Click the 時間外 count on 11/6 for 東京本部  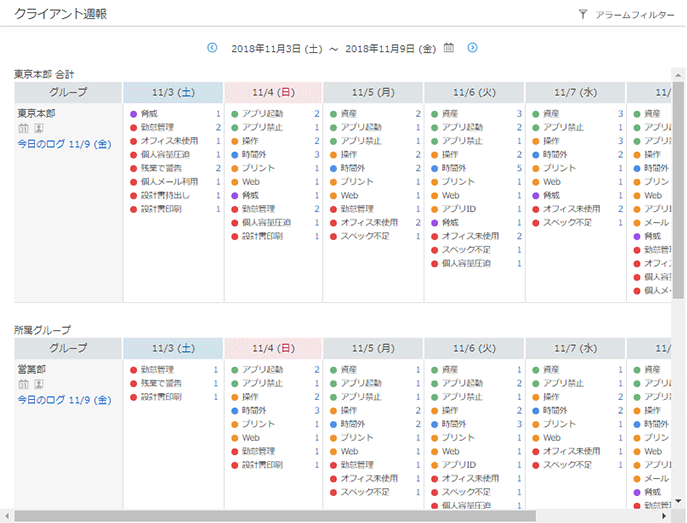coord(520,169)
